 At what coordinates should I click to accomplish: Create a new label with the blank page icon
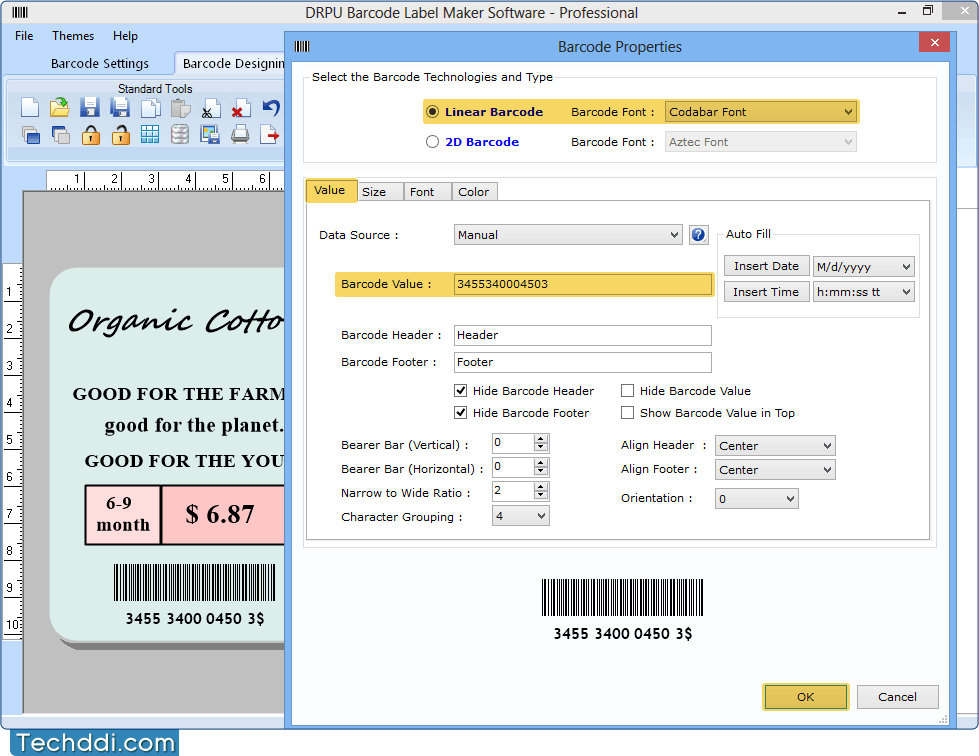(29, 107)
